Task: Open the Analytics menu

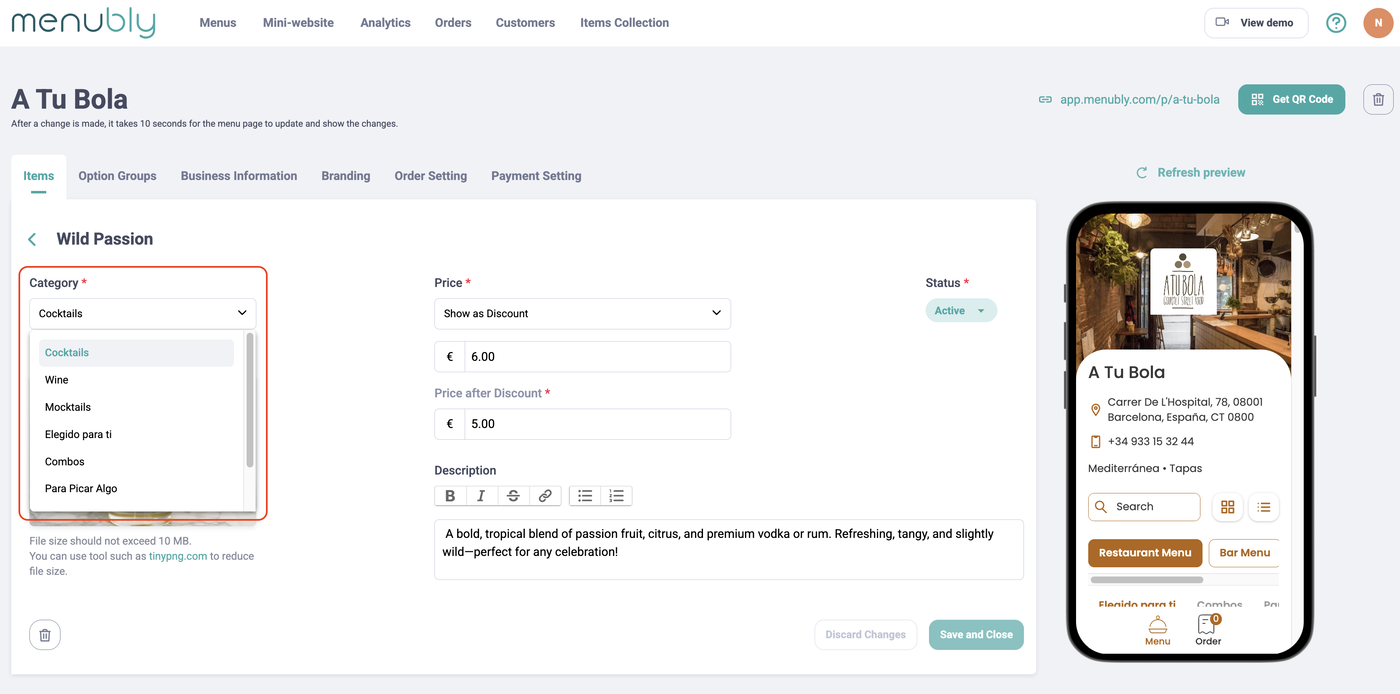Action: [x=385, y=23]
